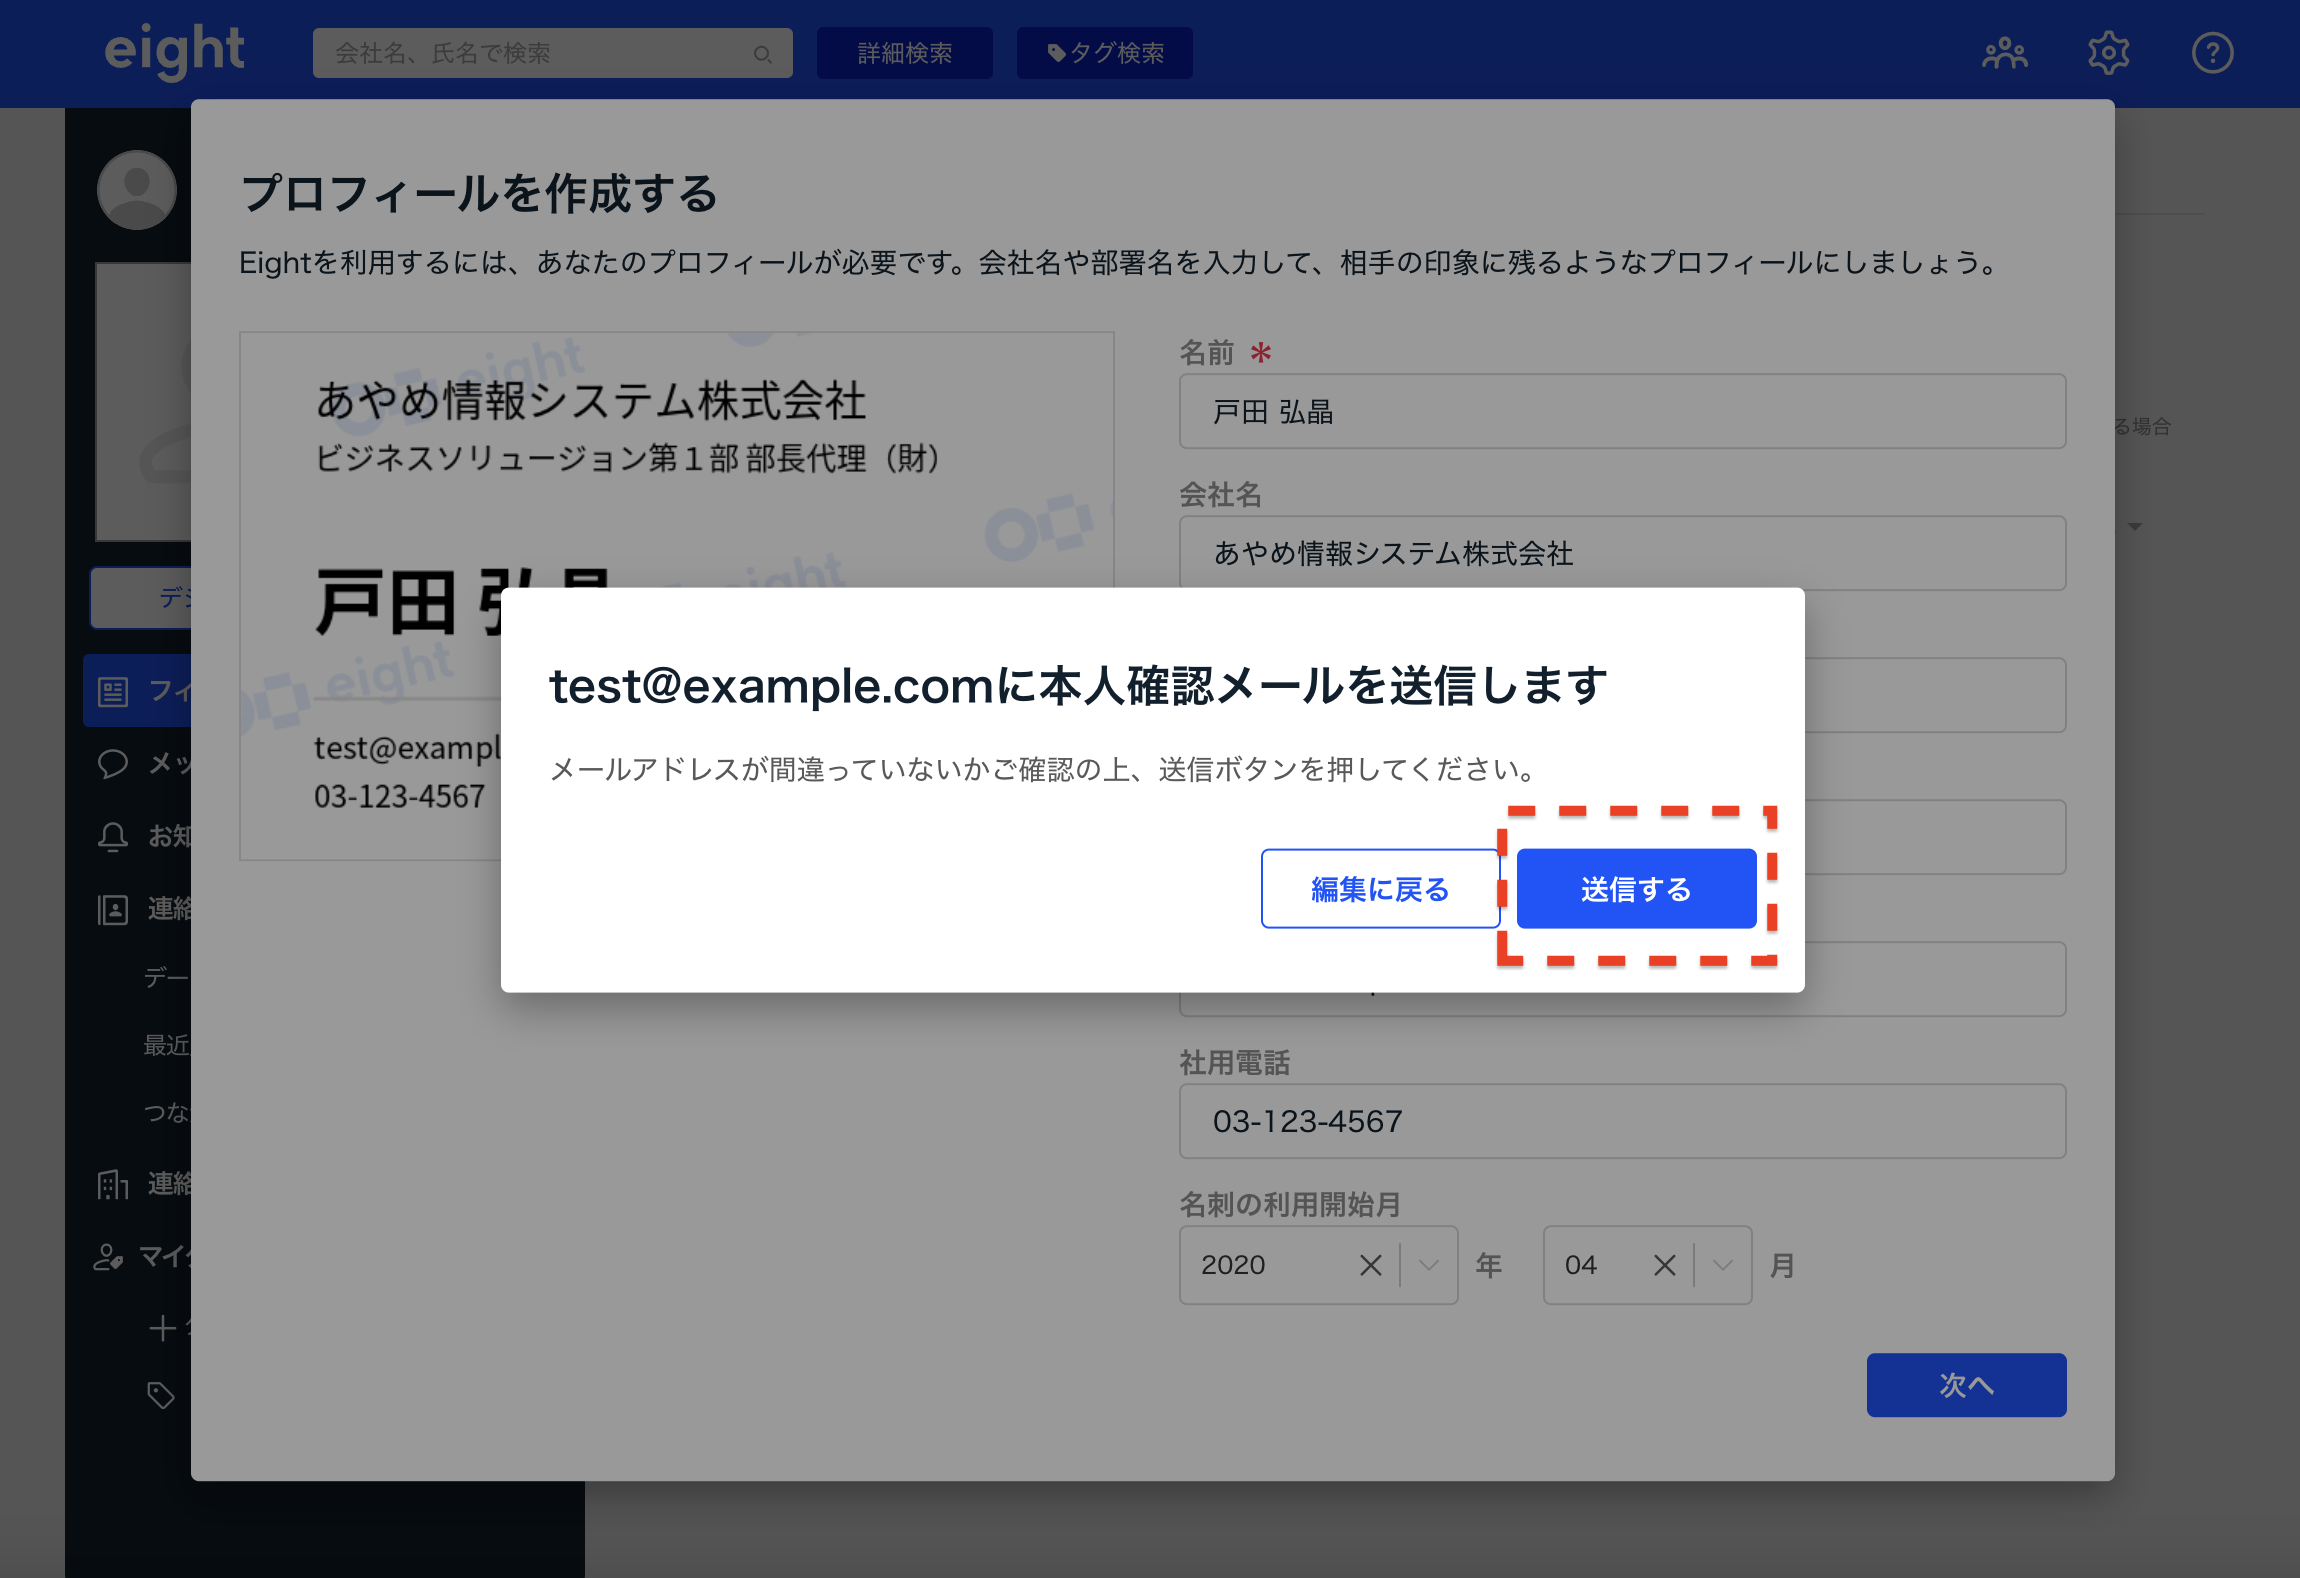Open the settings gear icon

click(x=2108, y=53)
